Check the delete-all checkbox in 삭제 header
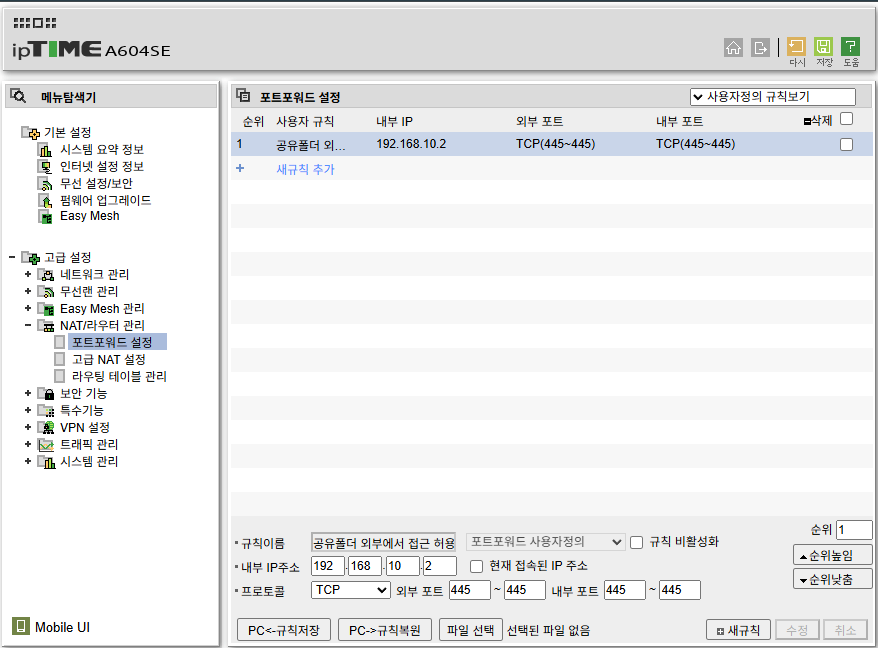This screenshot has height=648, width=878. click(x=847, y=119)
